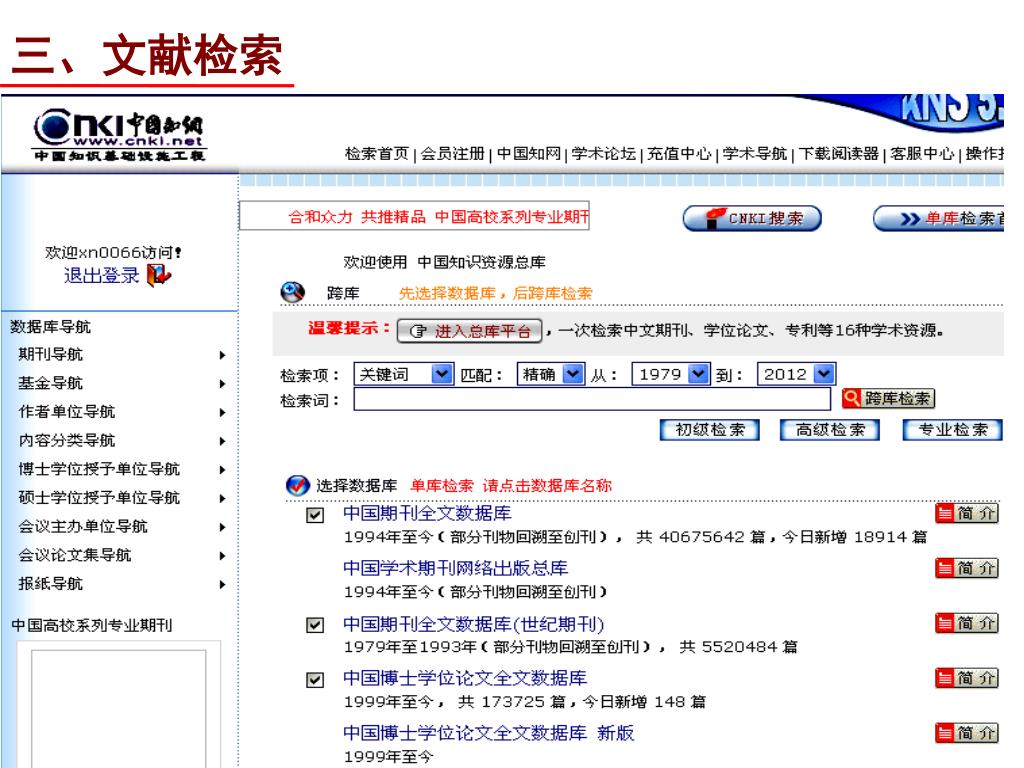
Task: Click the CNKI logo
Action: click(120, 135)
